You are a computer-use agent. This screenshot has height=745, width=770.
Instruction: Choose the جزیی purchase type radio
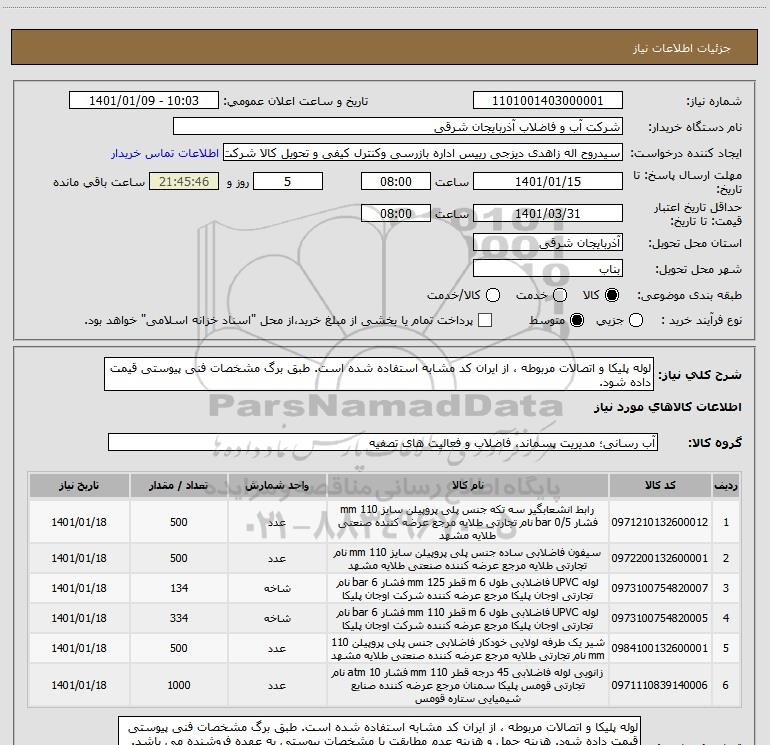[x=635, y=320]
